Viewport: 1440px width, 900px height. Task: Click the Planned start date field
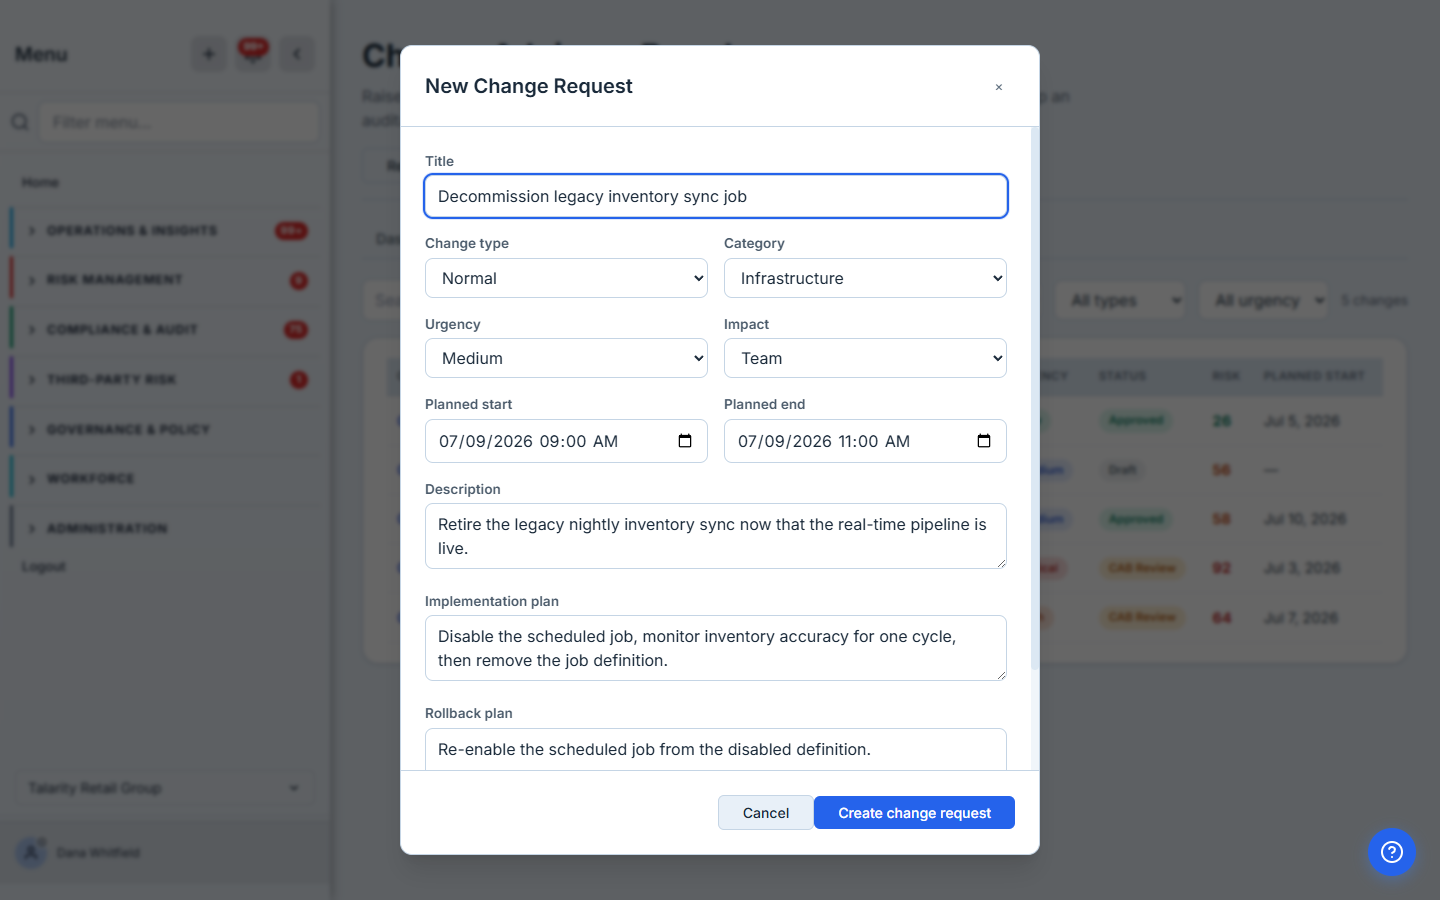pyautogui.click(x=566, y=441)
